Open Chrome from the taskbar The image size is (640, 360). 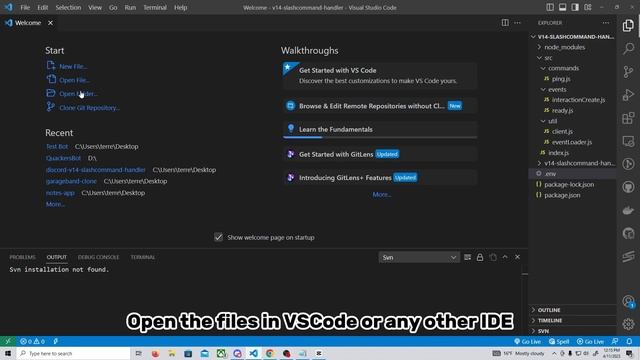[x=270, y=353]
